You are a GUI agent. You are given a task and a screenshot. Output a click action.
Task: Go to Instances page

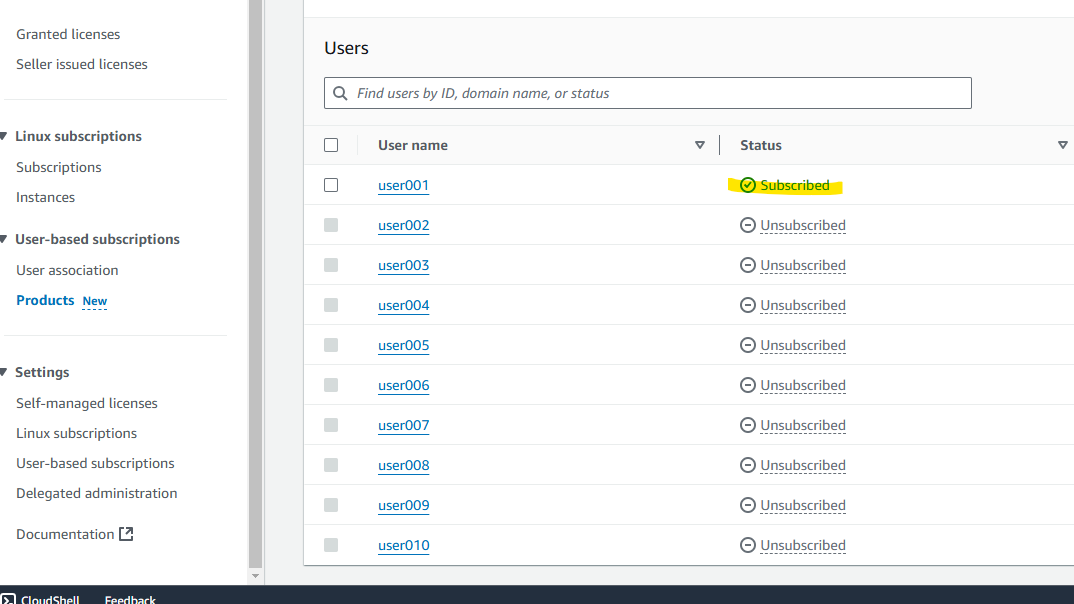pos(45,197)
